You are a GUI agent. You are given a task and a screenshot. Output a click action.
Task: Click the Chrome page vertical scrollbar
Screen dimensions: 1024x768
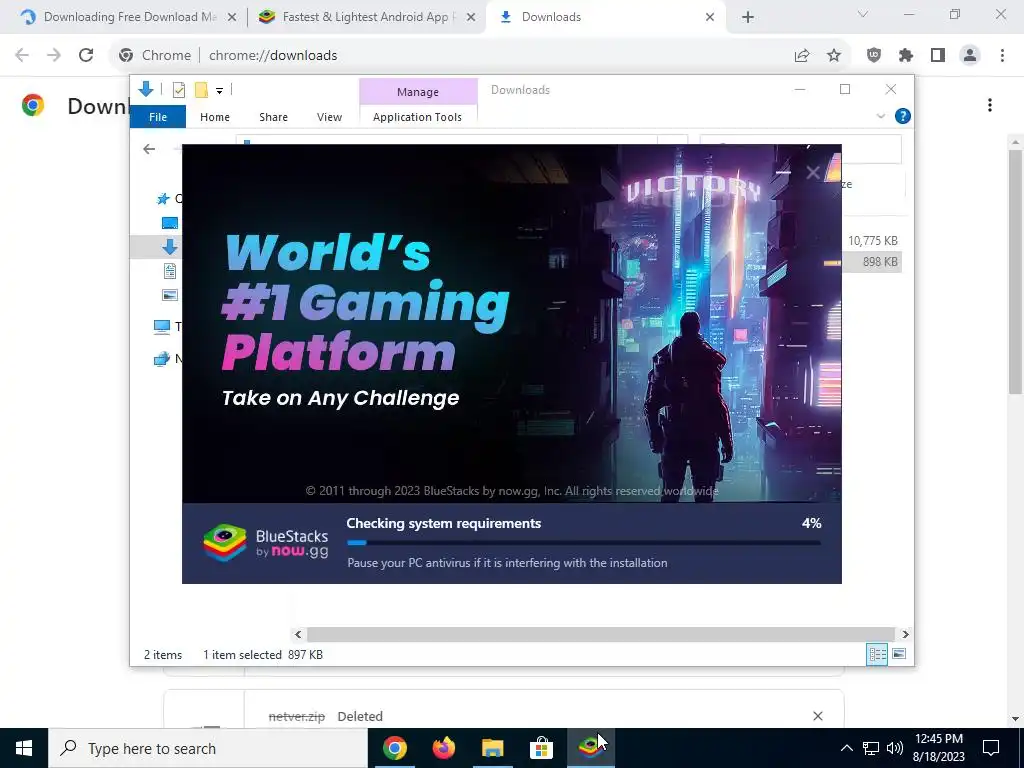(x=1015, y=272)
